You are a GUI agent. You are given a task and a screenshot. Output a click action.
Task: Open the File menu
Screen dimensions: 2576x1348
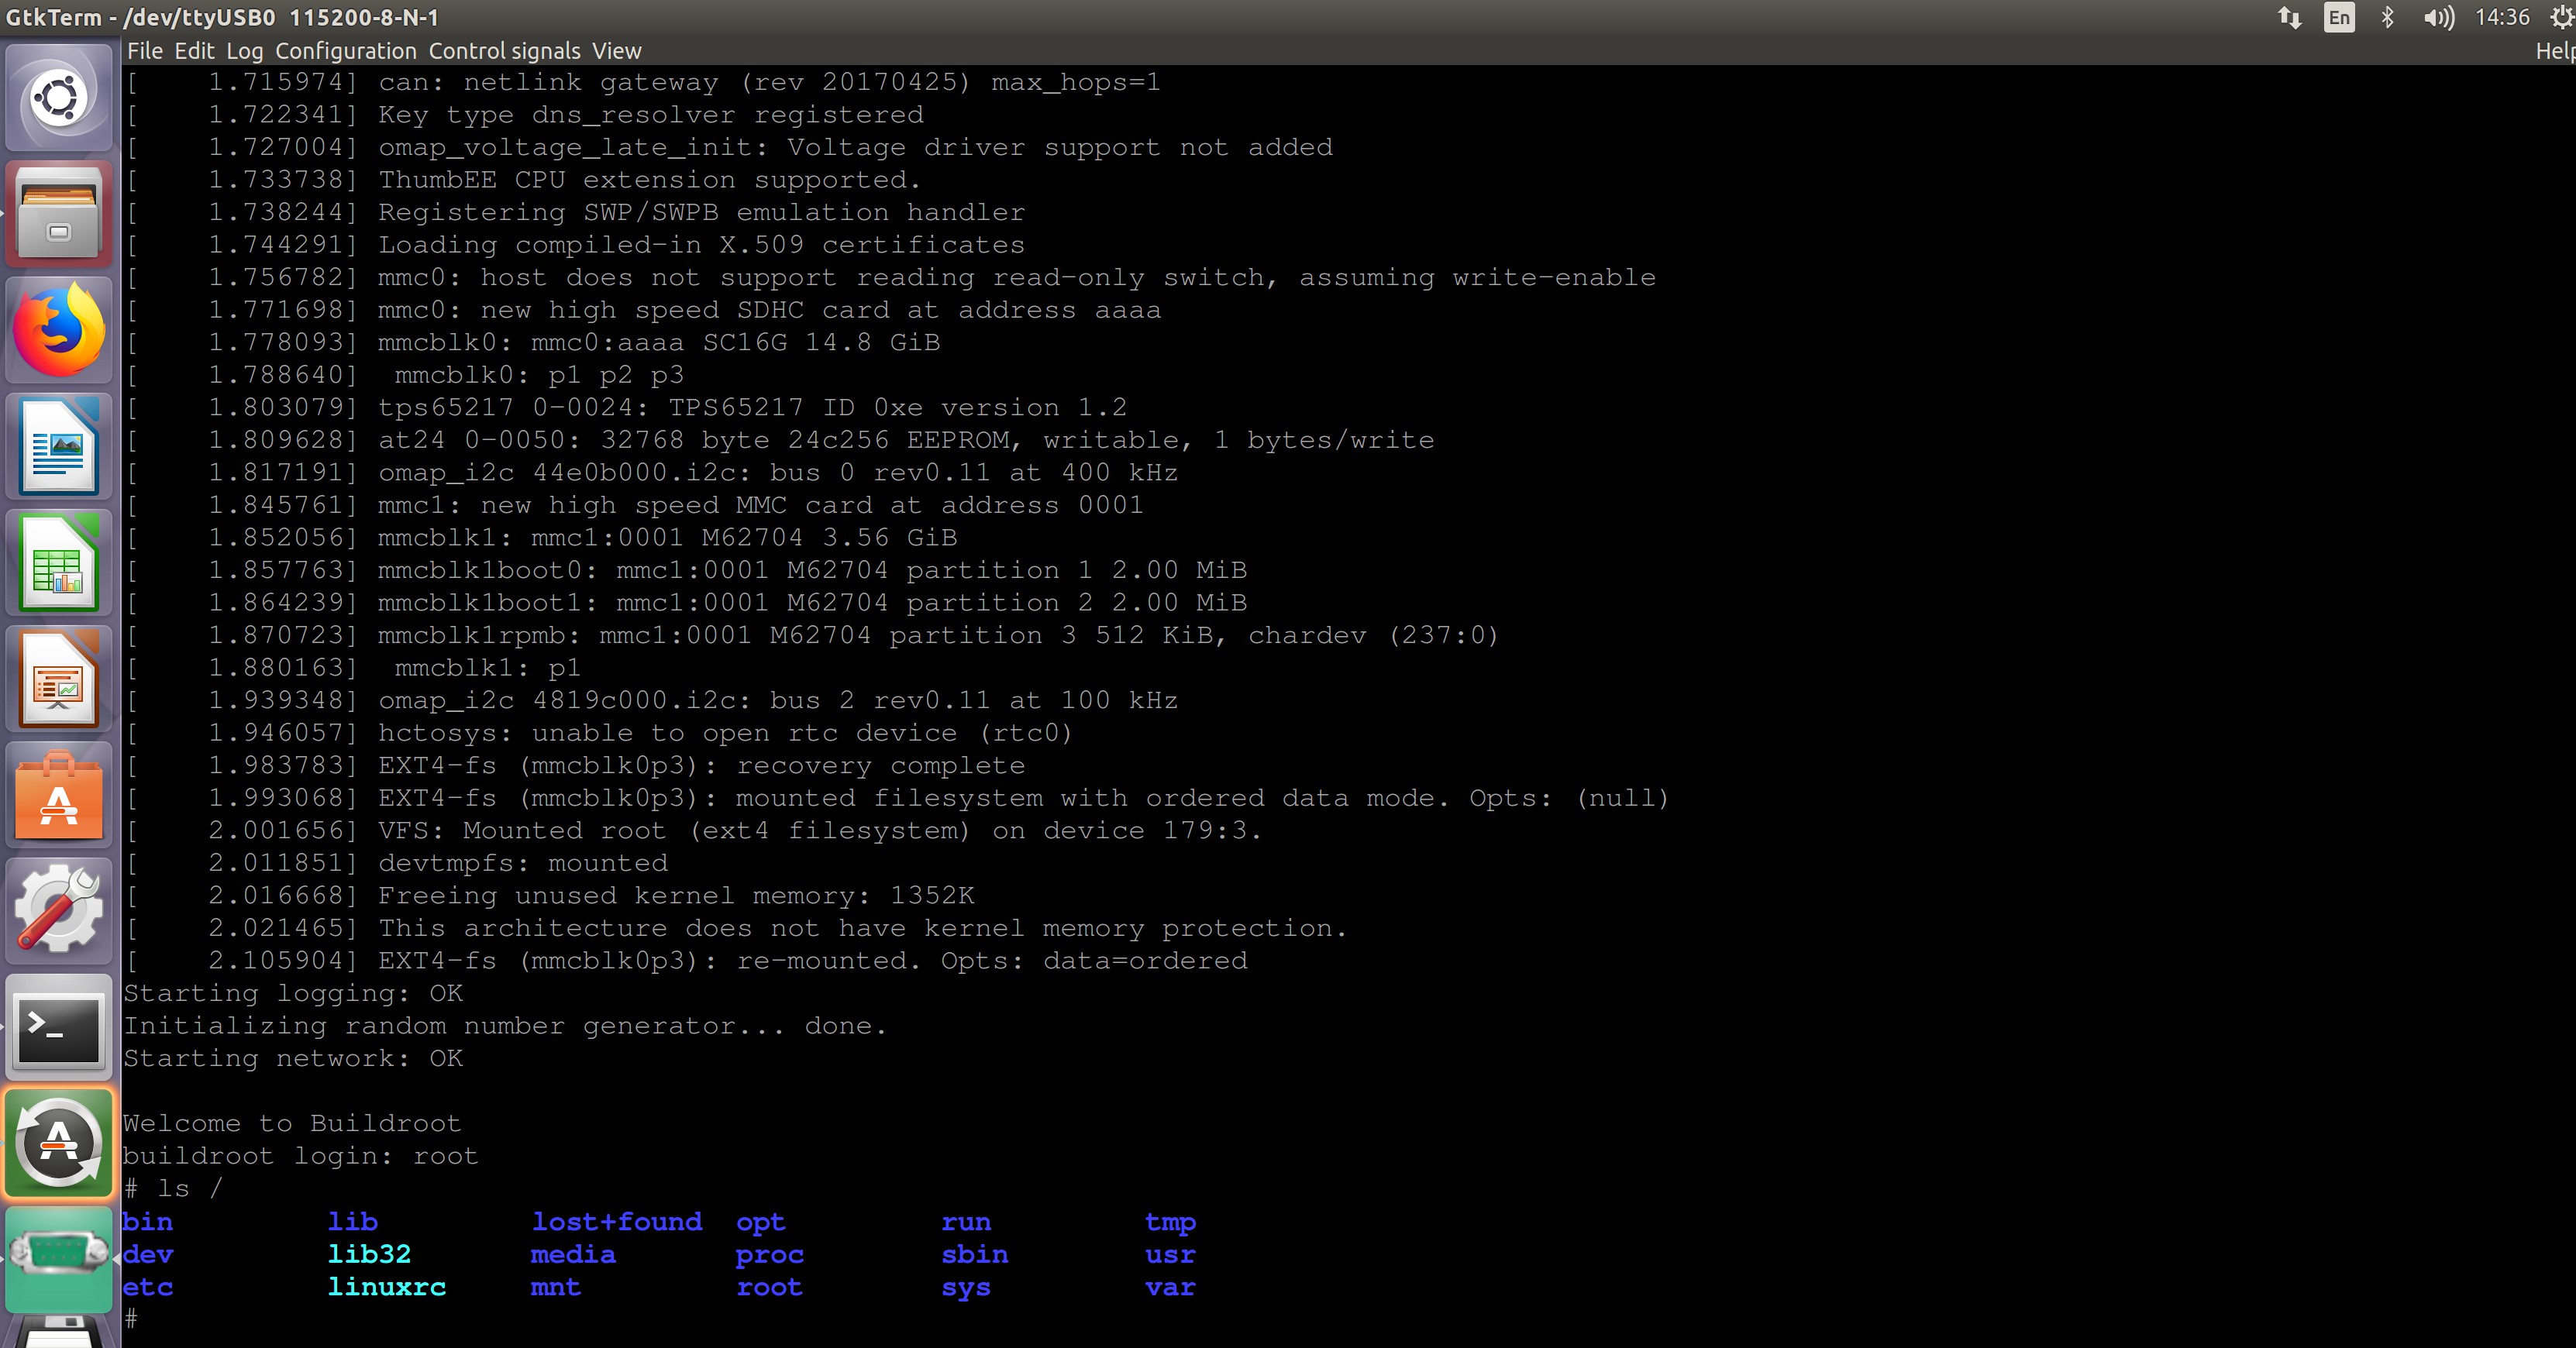click(x=144, y=50)
